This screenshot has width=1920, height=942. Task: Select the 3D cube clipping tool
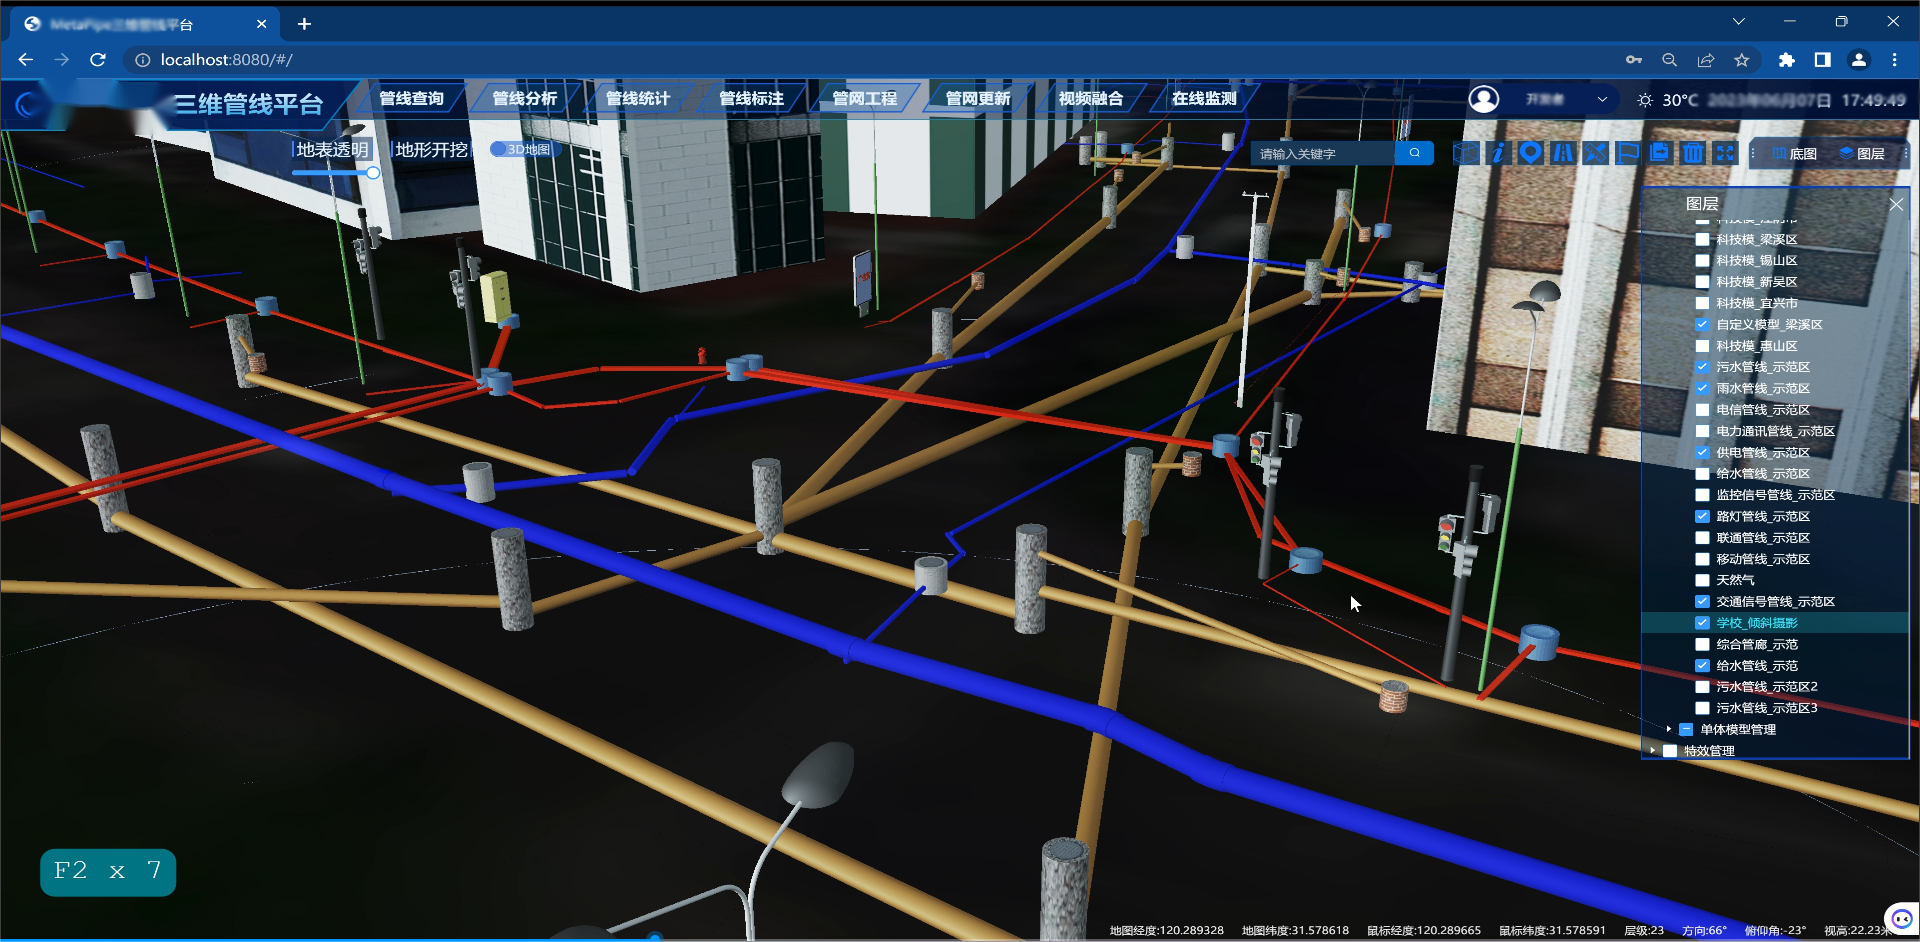tap(1464, 153)
